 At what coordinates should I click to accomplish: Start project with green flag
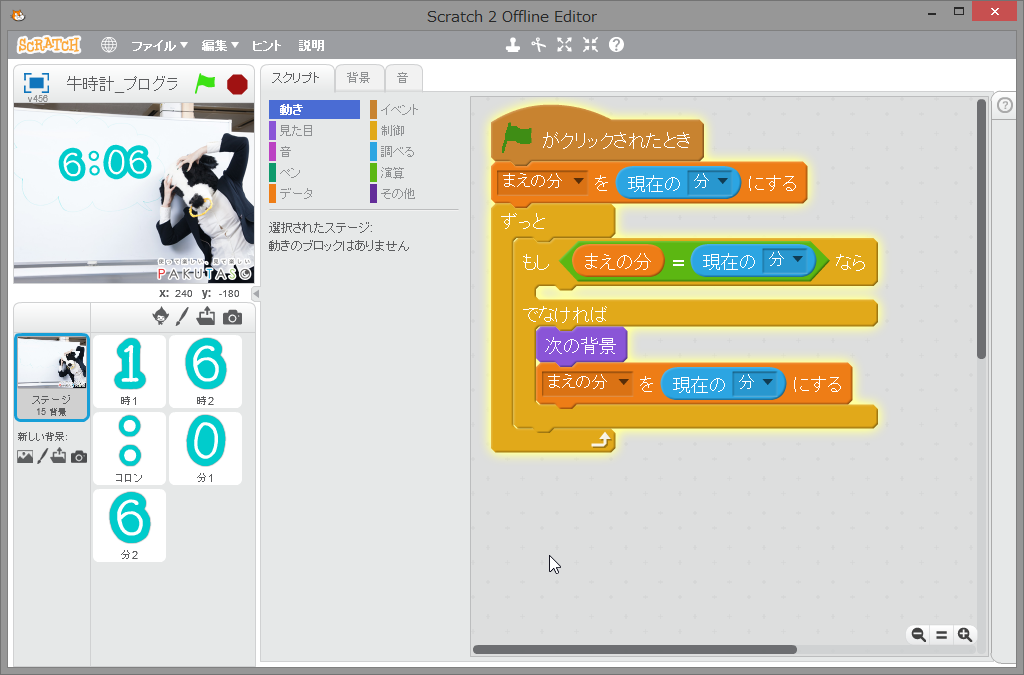(205, 84)
